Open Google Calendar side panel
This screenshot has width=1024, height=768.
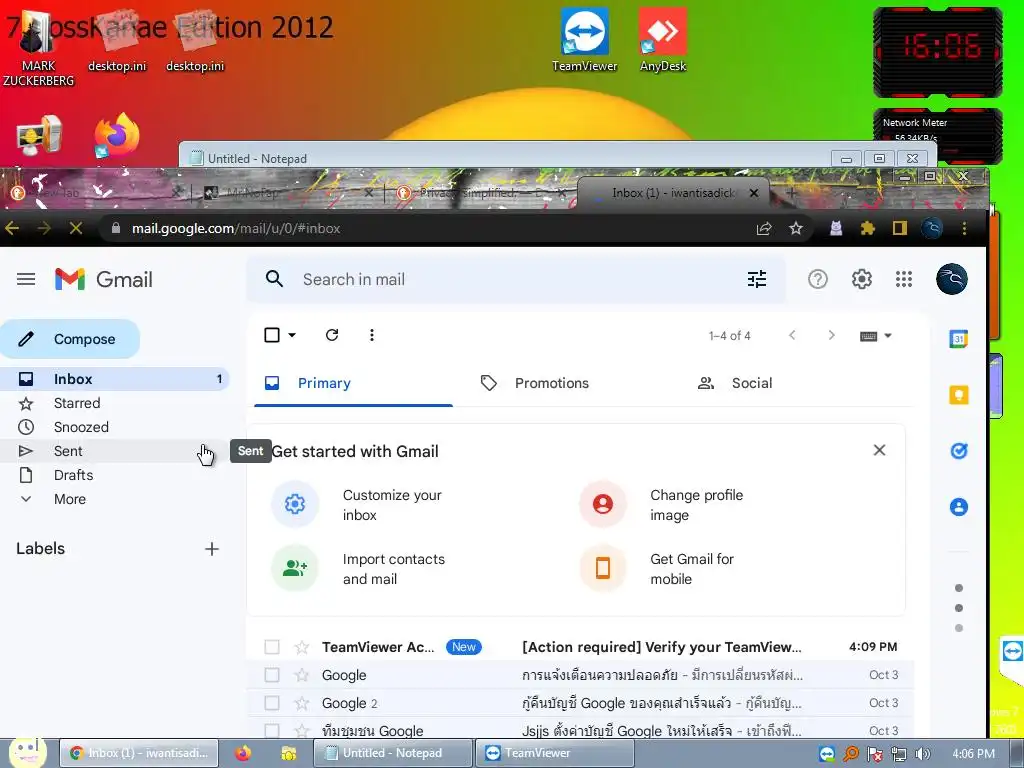click(x=959, y=339)
